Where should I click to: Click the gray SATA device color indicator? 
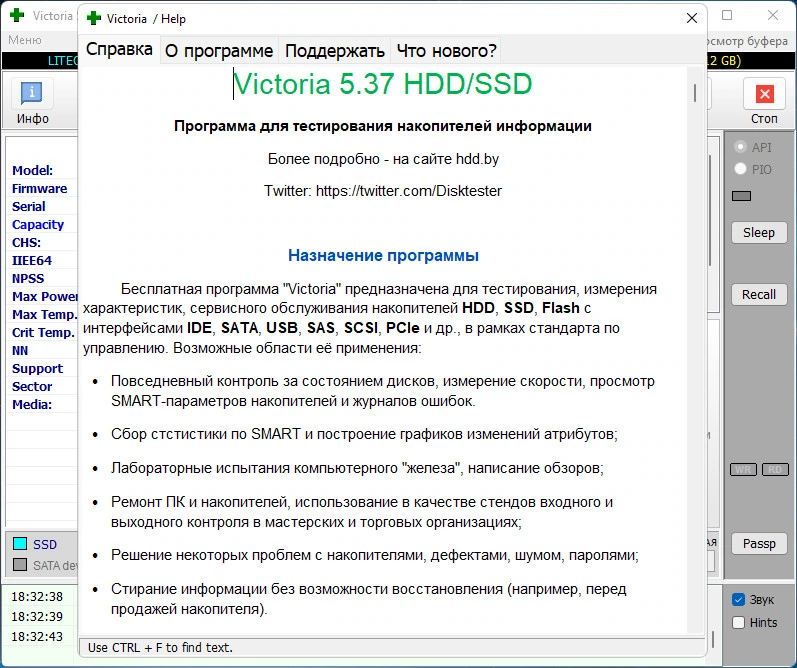[x=20, y=564]
